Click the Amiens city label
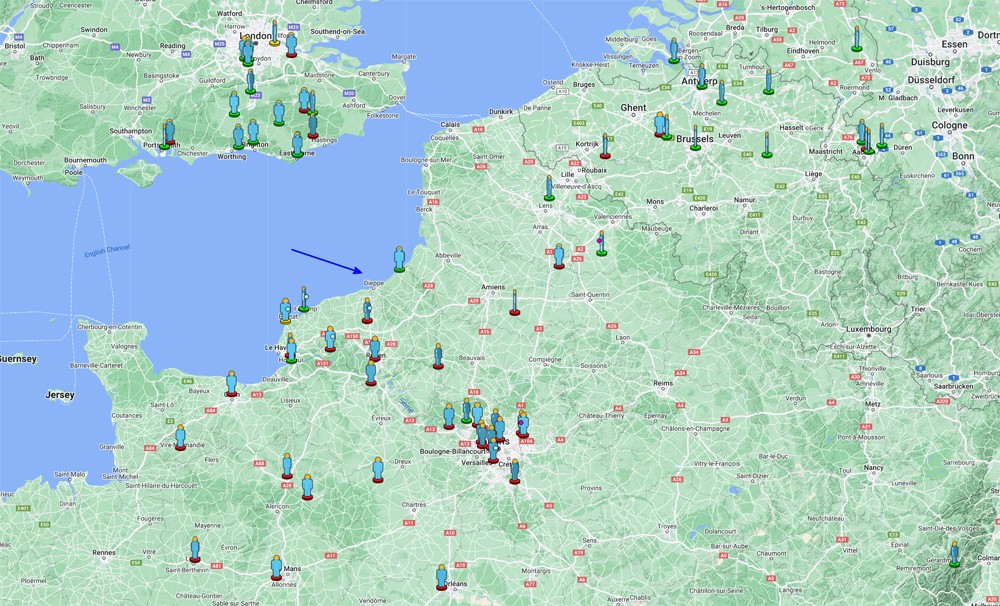The image size is (1000, 606). coord(493,287)
